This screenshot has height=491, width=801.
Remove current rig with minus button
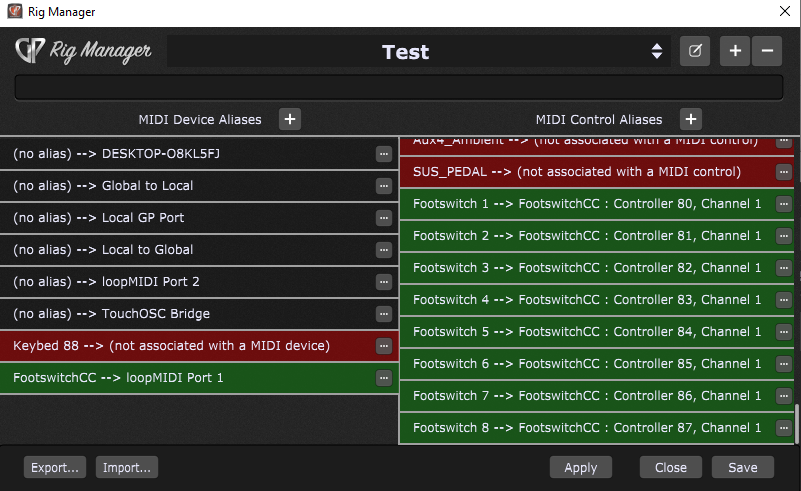point(767,51)
